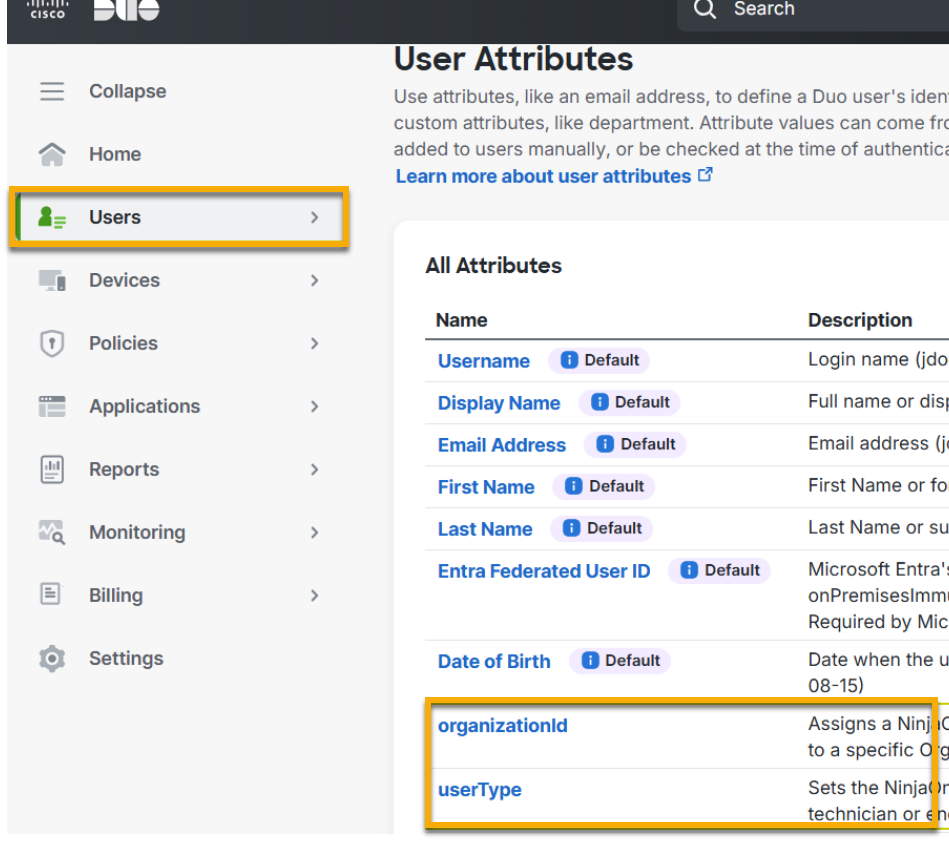Click the Devices monitor icon
The width and height of the screenshot is (949, 841).
coord(52,280)
